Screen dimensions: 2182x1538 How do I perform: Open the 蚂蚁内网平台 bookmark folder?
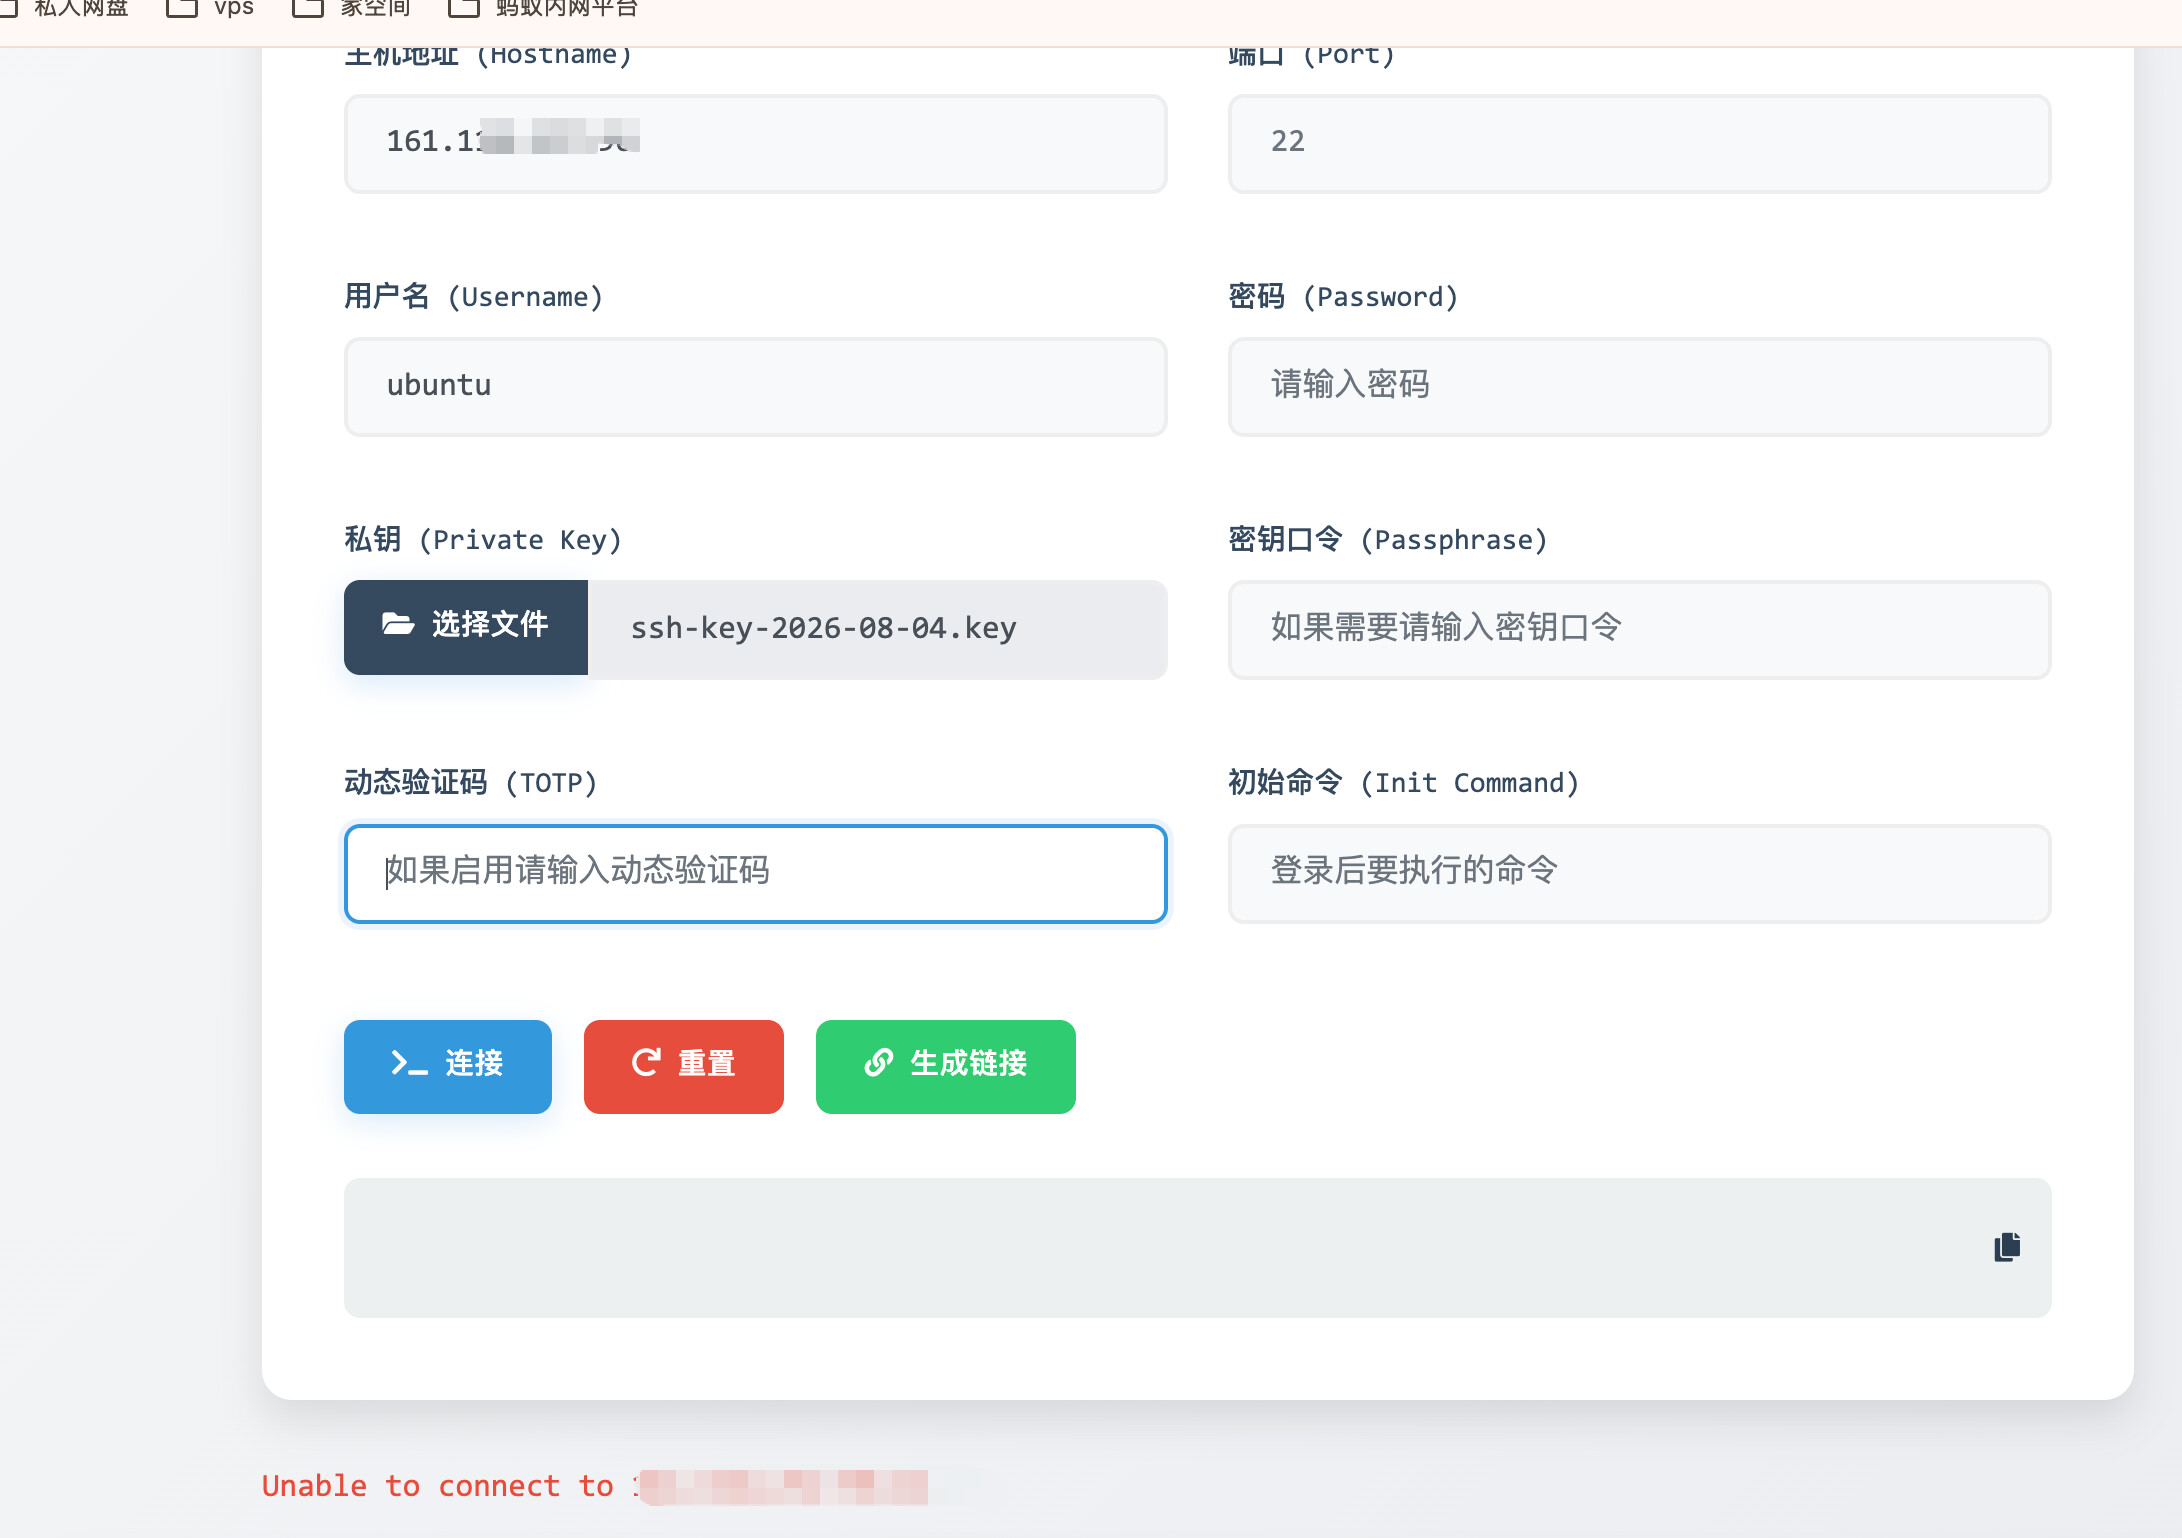click(543, 9)
